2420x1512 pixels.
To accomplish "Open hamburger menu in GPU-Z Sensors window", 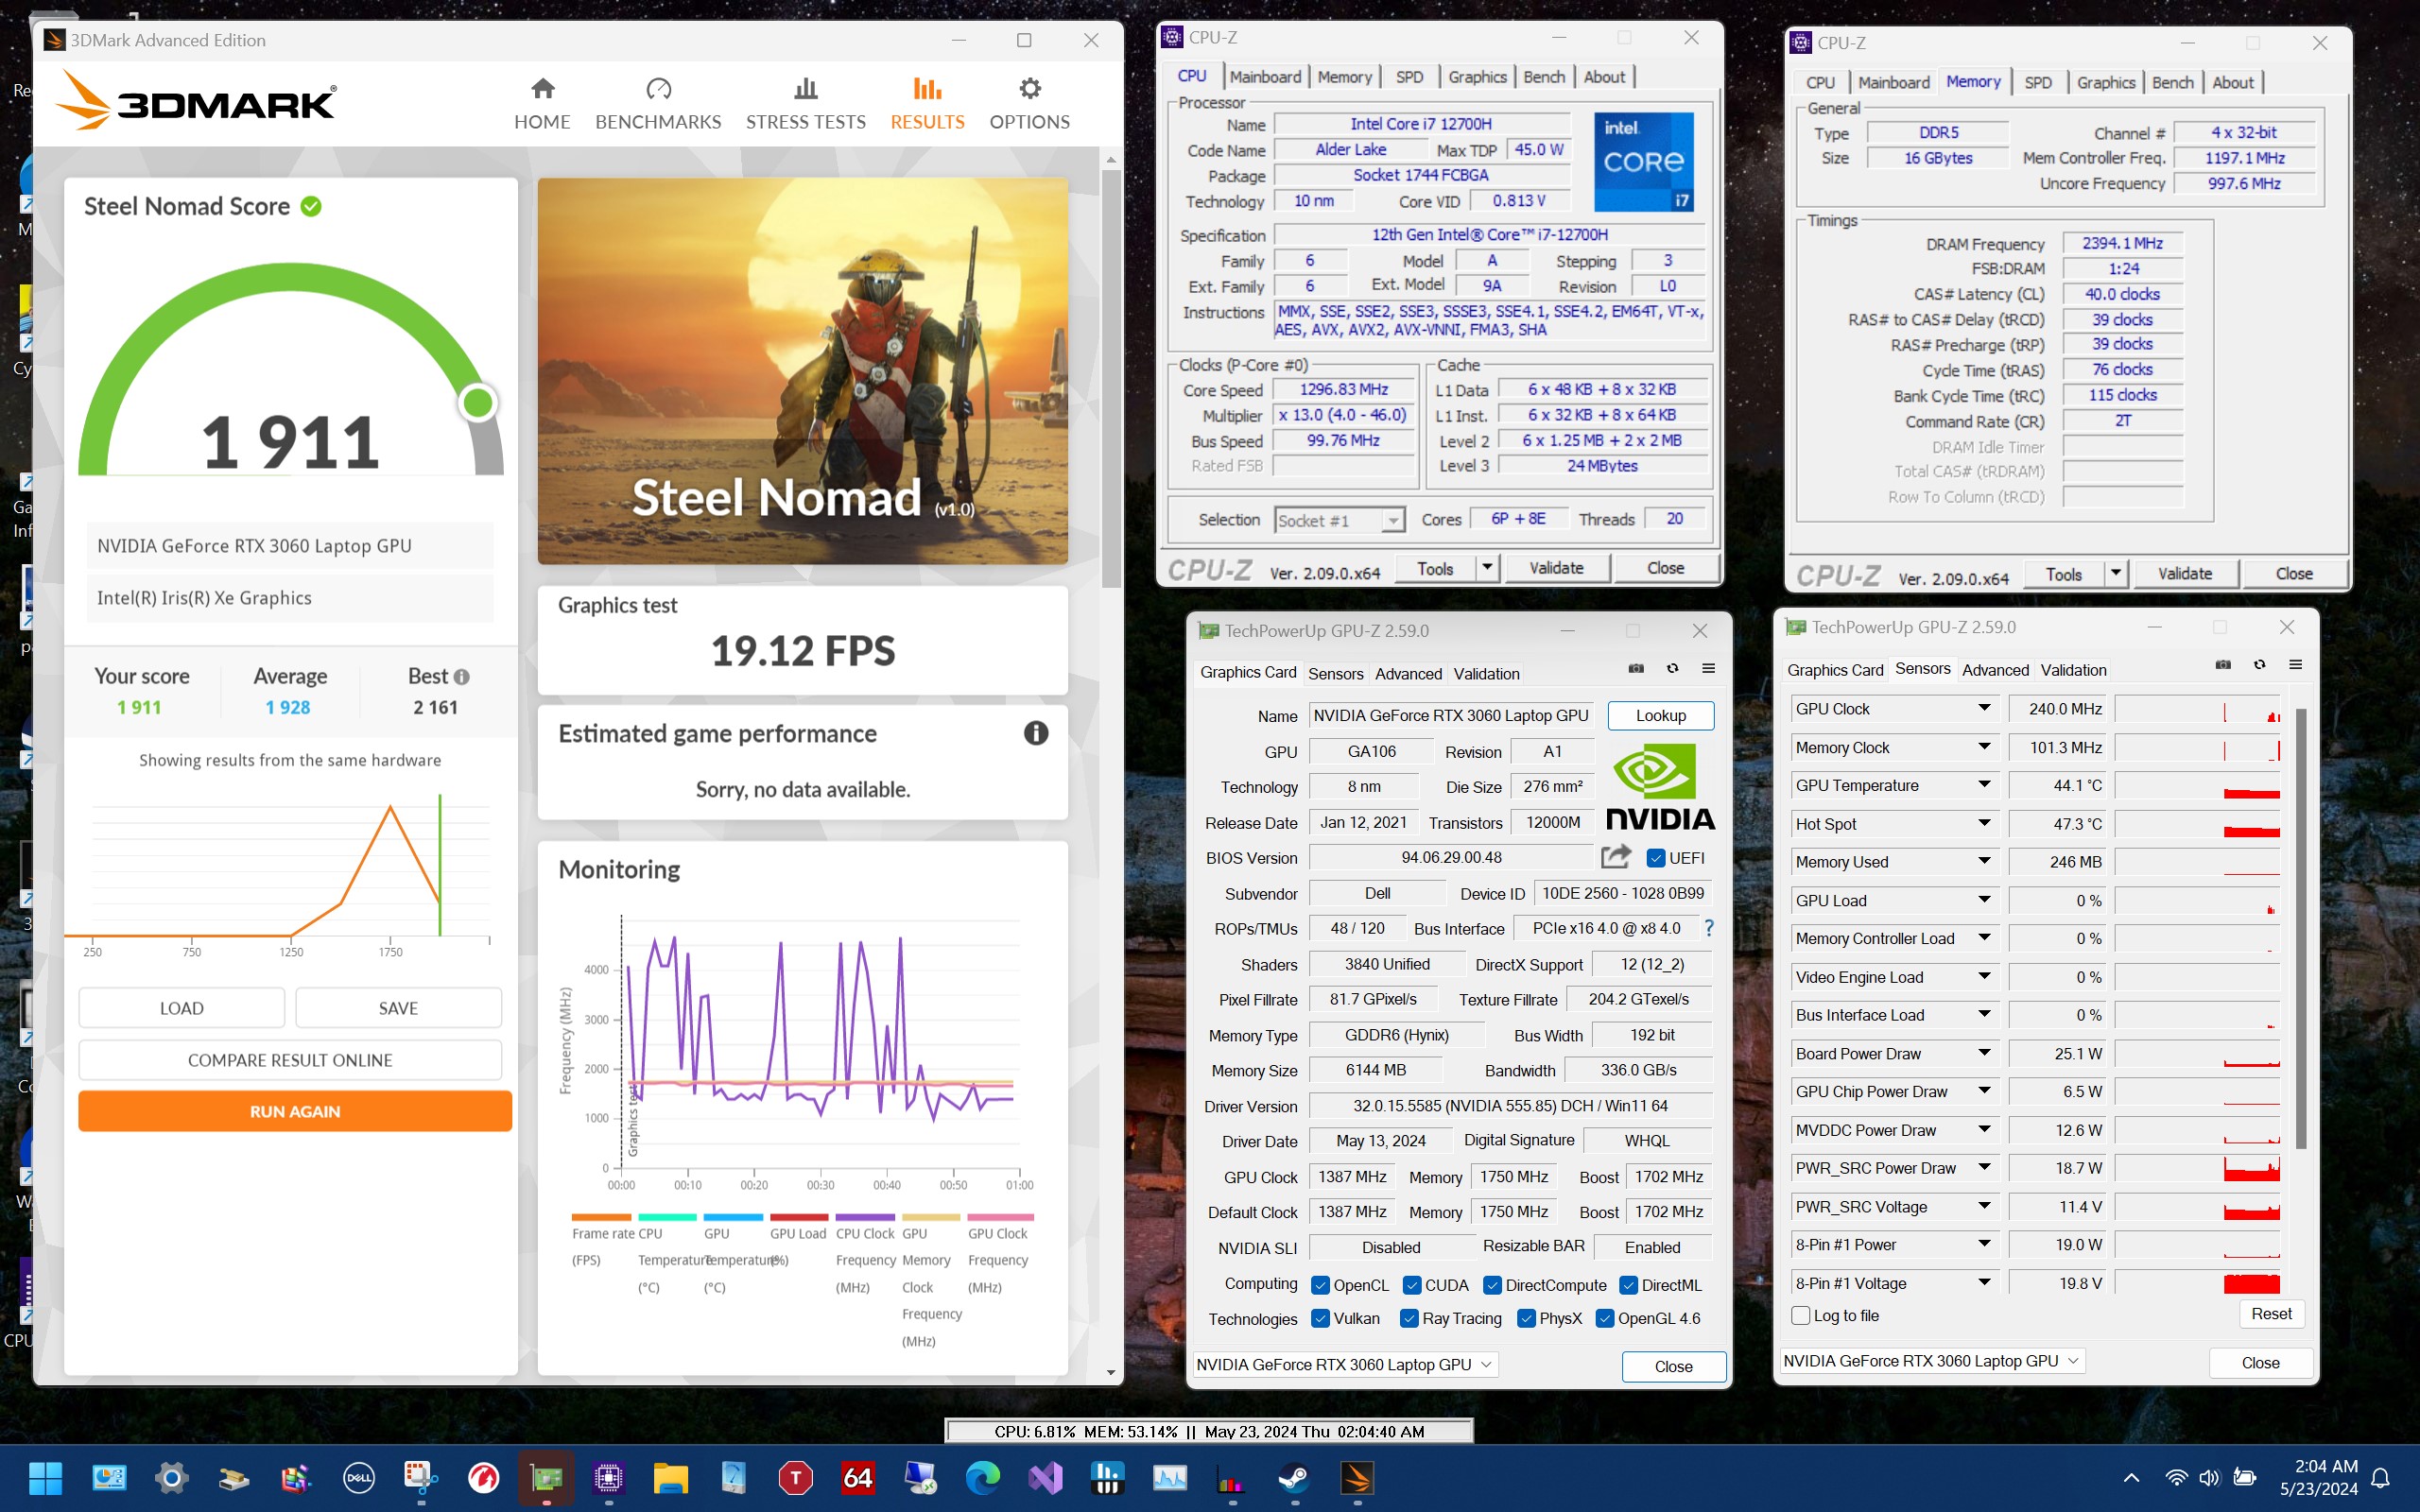I will (x=2295, y=665).
